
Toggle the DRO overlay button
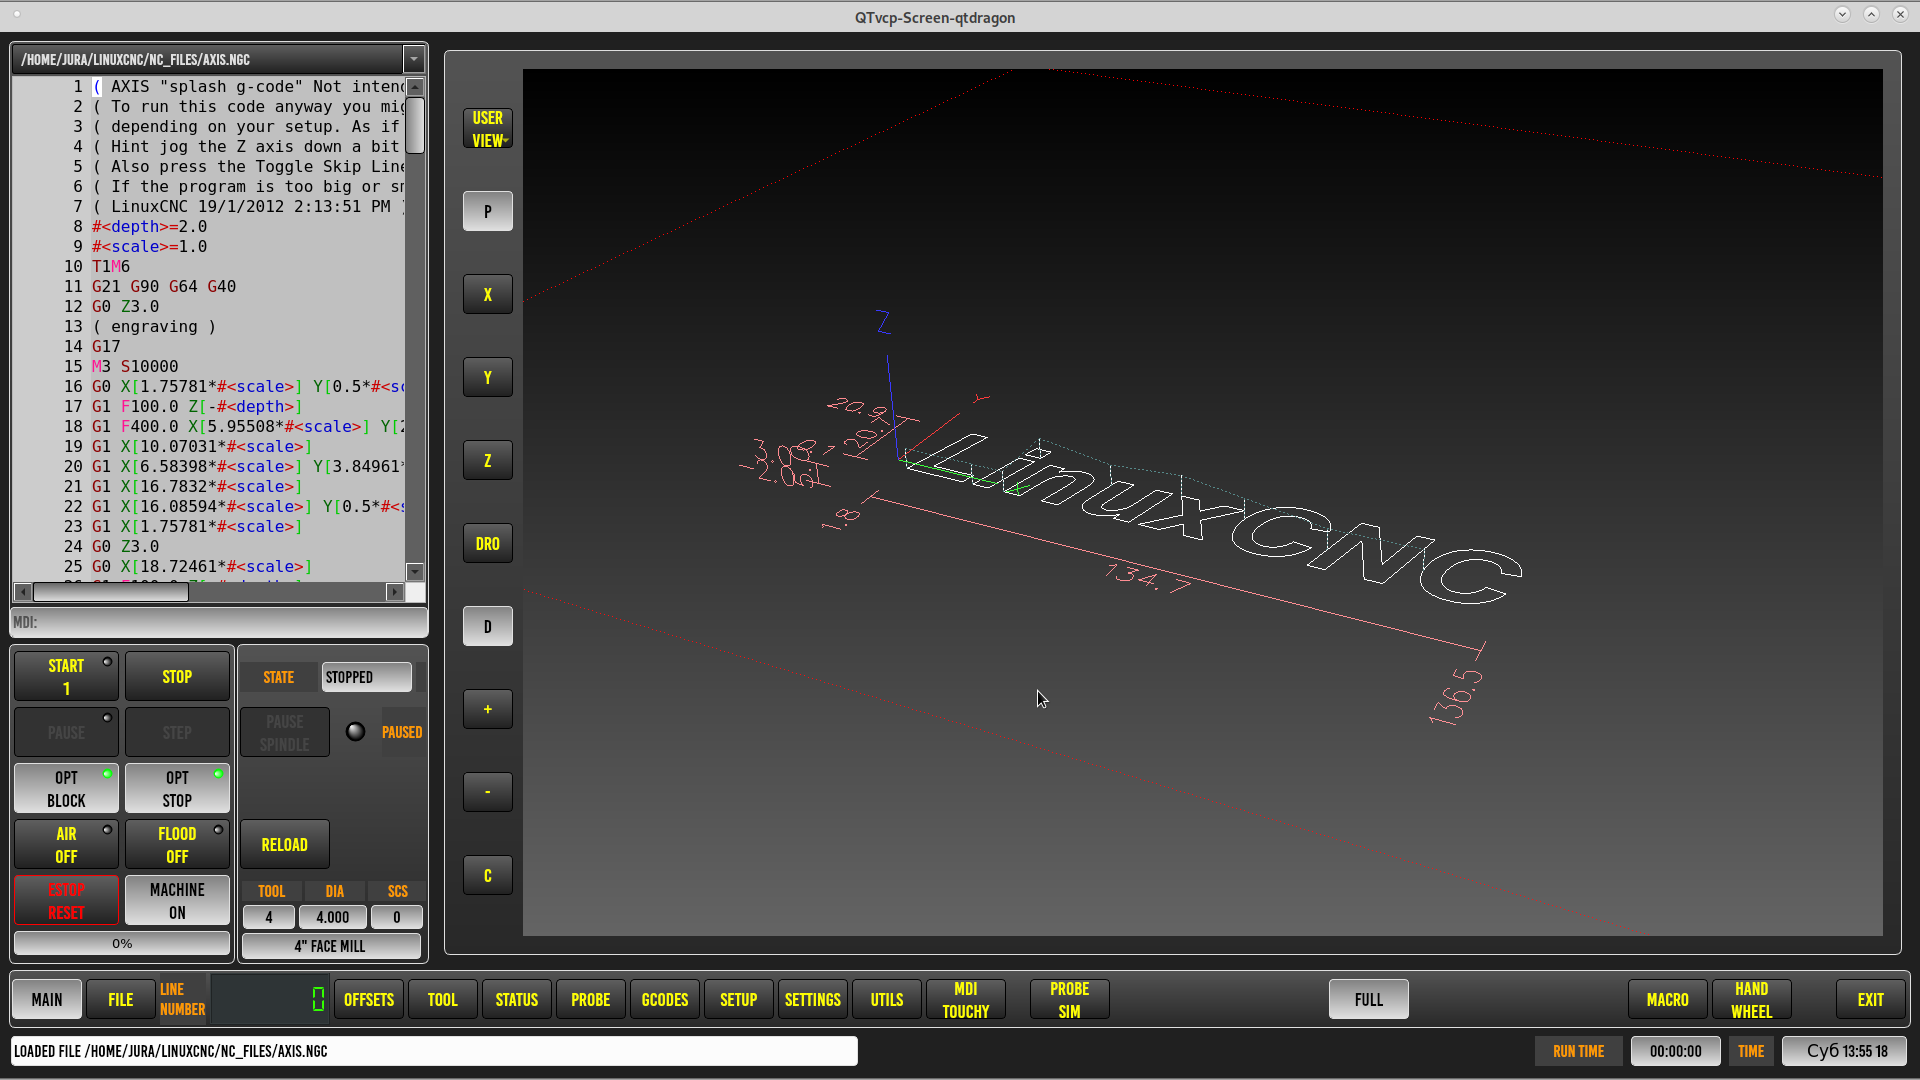pos(487,543)
